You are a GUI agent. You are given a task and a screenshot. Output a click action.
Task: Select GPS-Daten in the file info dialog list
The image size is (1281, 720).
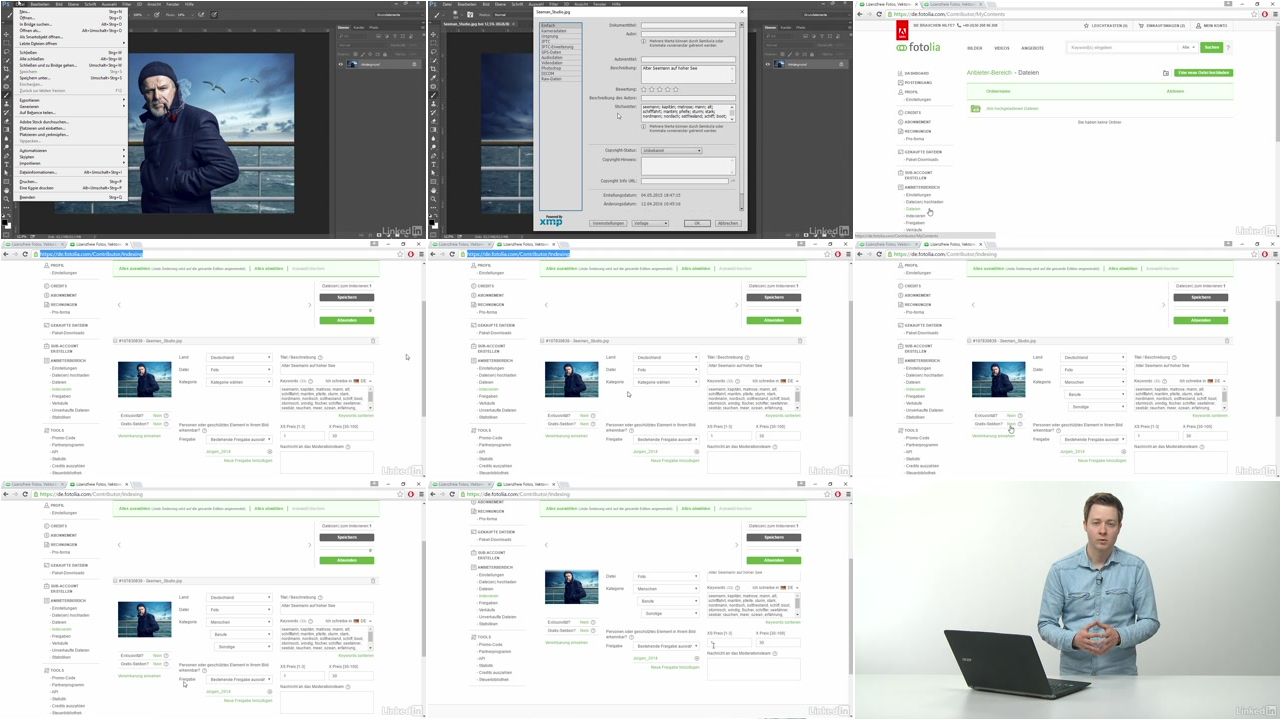(561, 52)
